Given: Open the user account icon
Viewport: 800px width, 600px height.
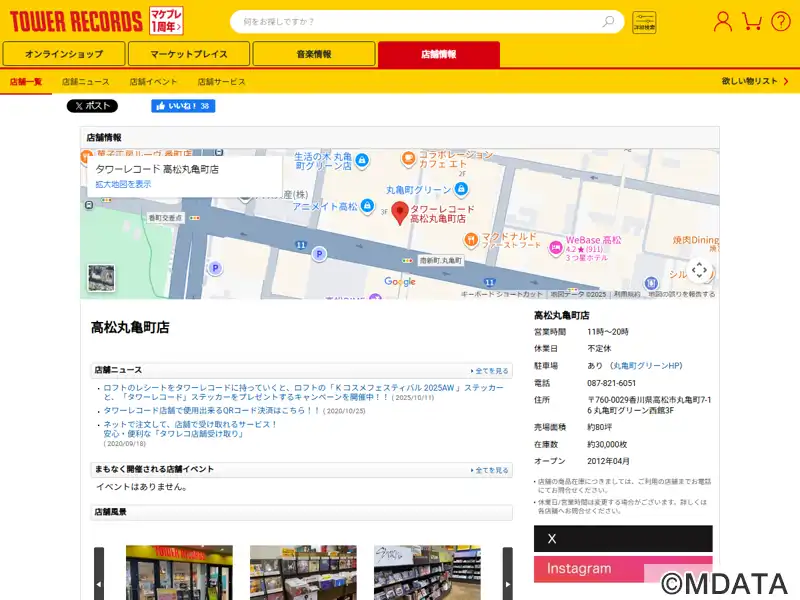Looking at the screenshot, I should (x=722, y=21).
